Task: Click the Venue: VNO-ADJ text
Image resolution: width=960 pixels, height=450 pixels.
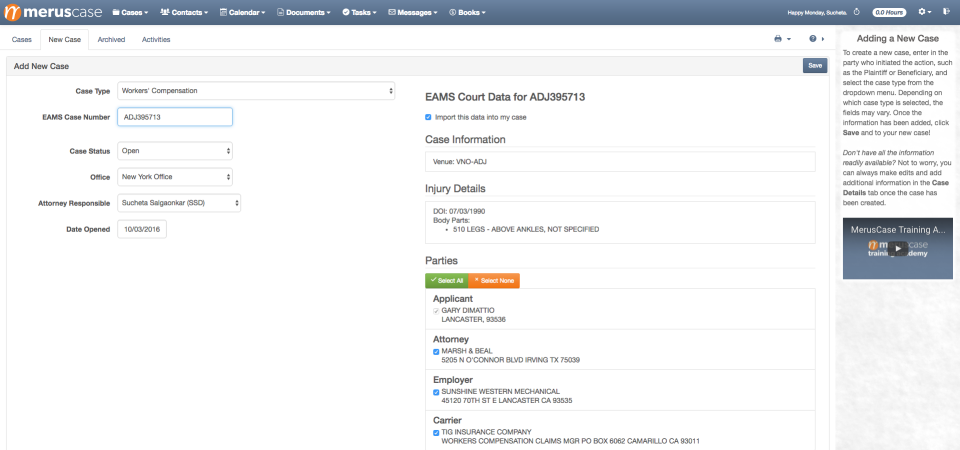Action: (459, 162)
